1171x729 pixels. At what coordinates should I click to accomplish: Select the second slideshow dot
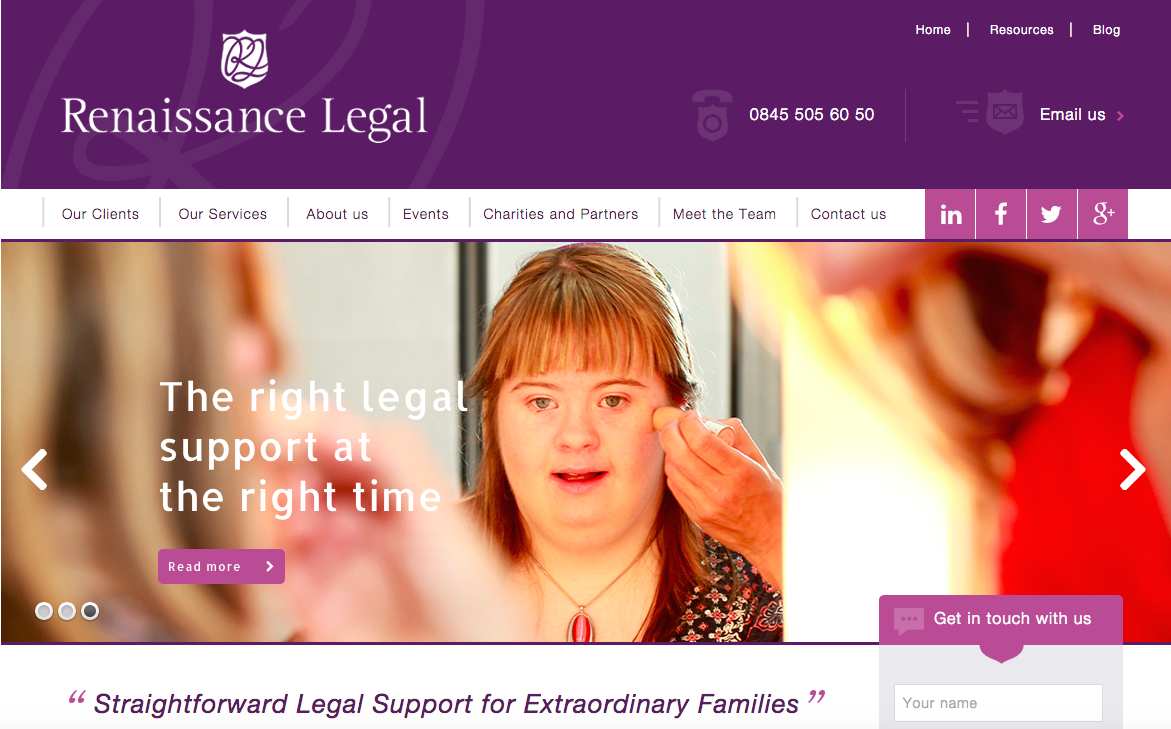67,611
